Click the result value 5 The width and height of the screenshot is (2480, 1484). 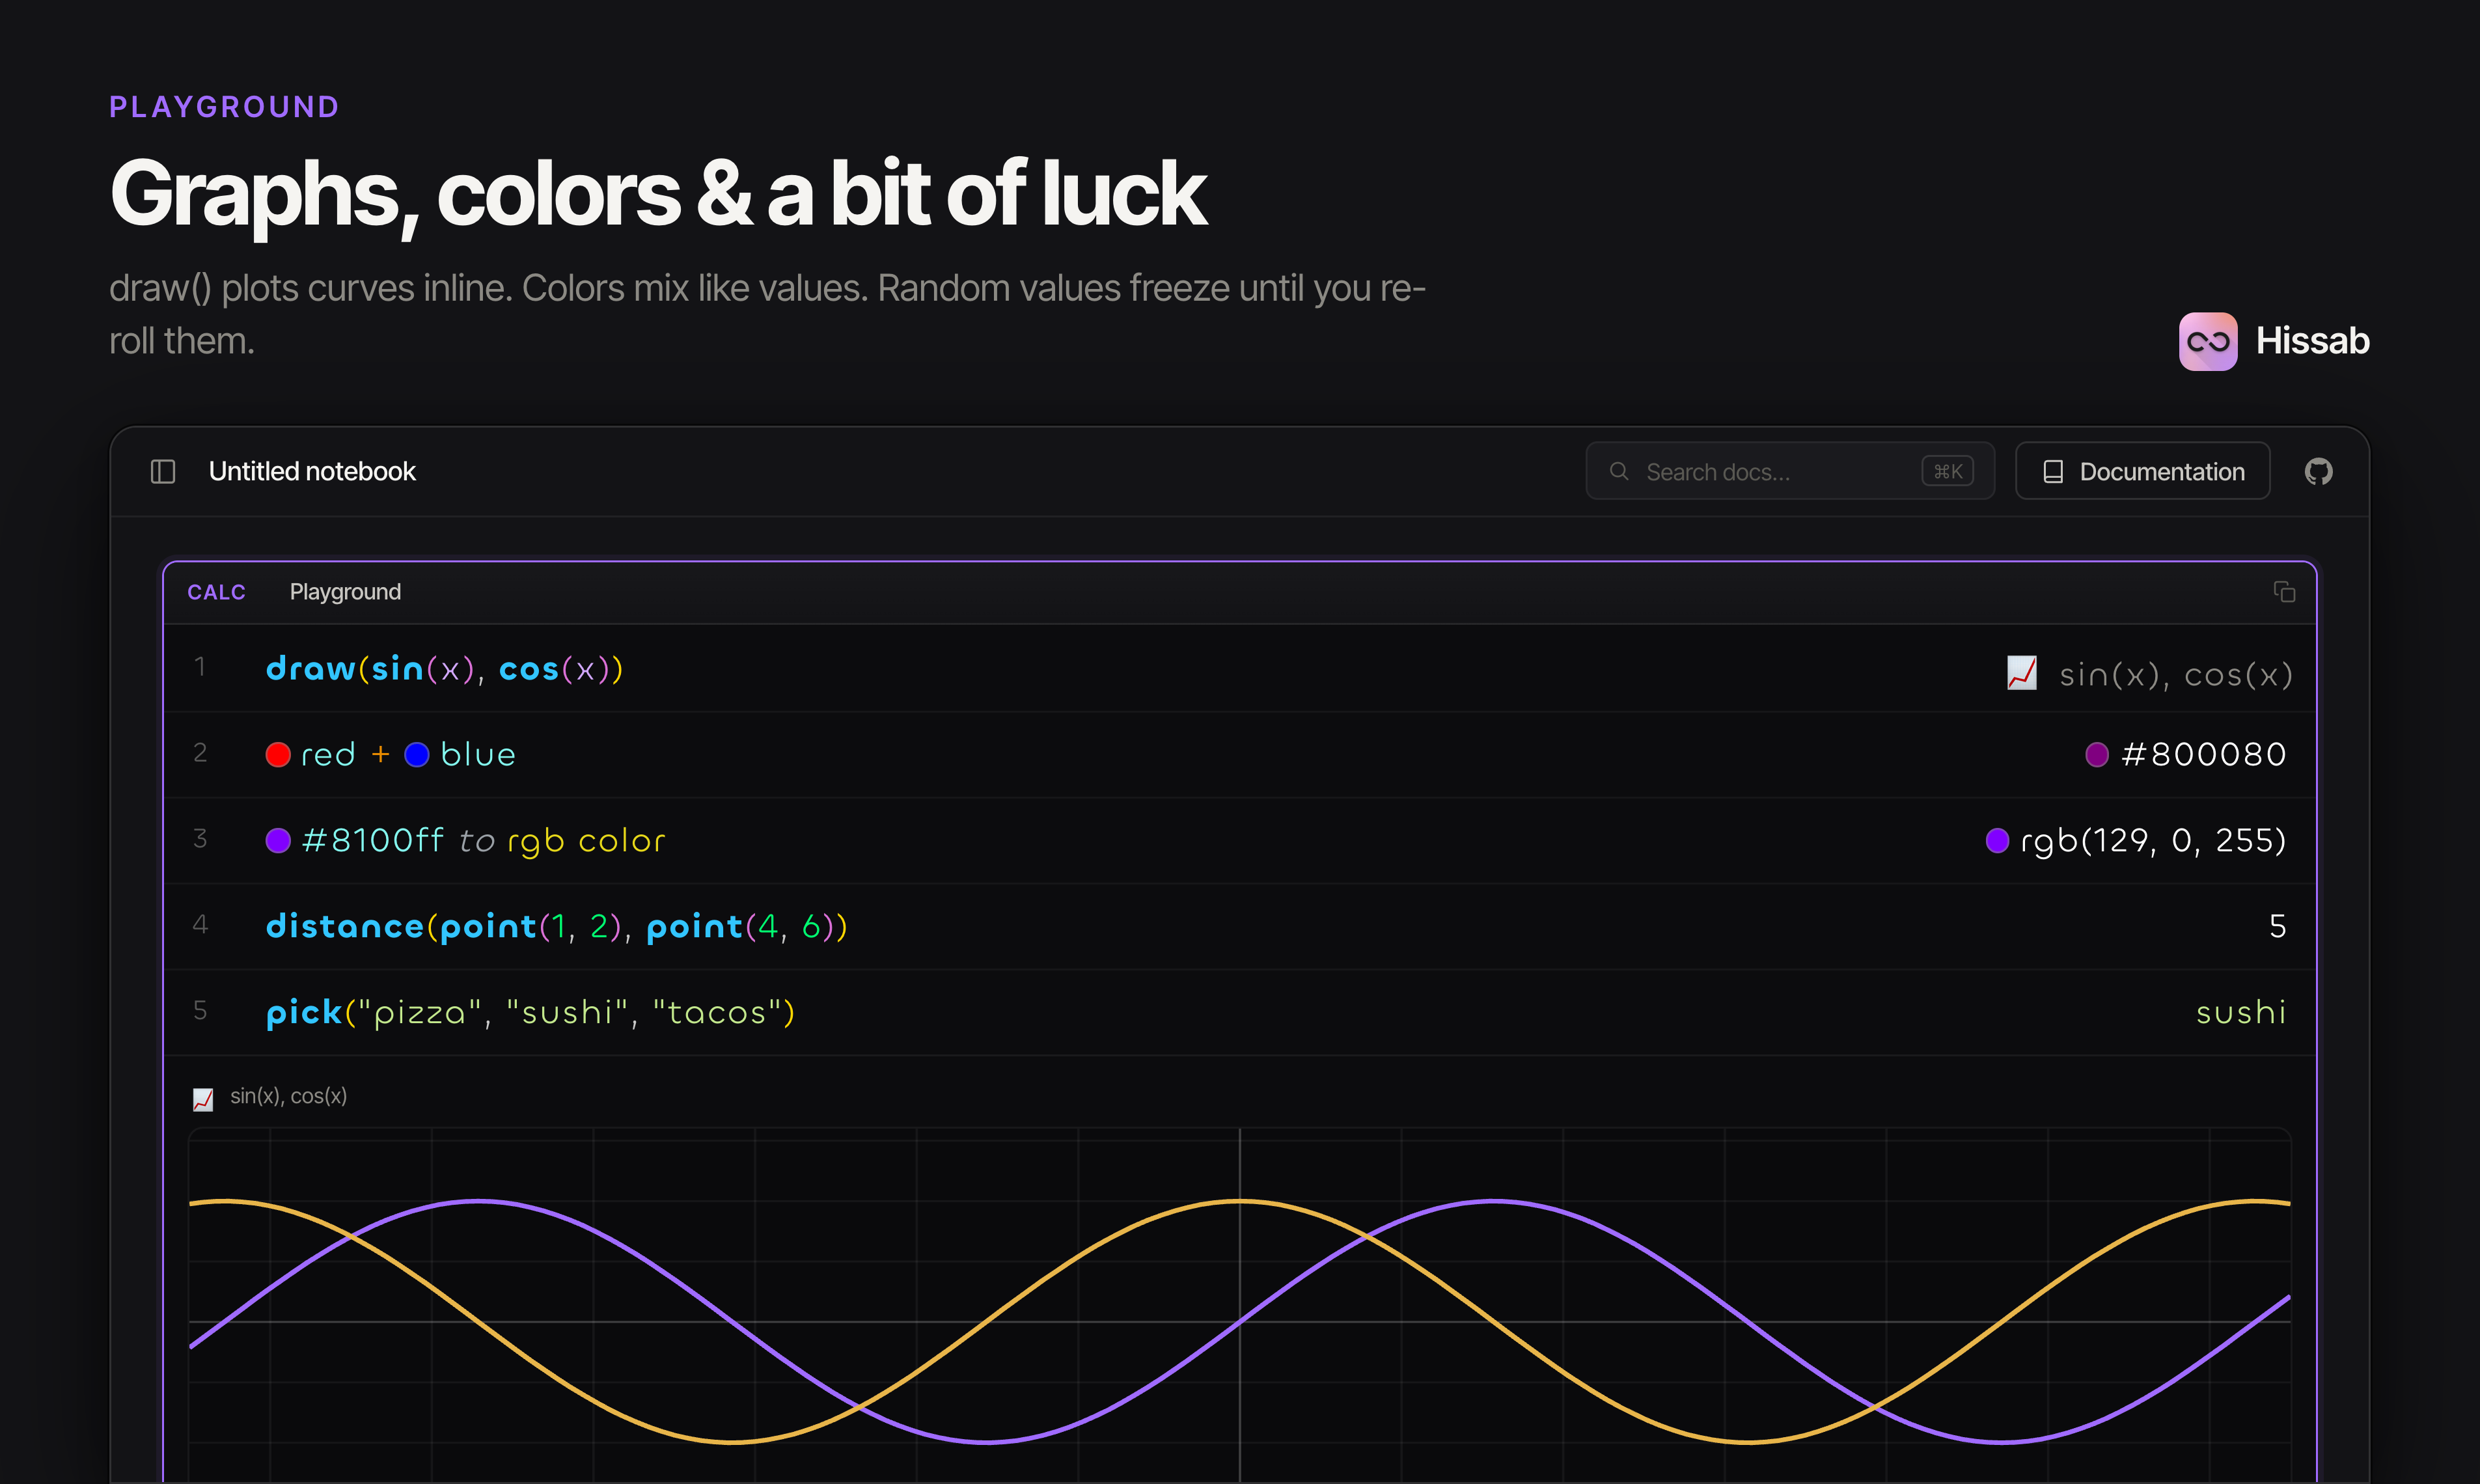[x=2277, y=926]
